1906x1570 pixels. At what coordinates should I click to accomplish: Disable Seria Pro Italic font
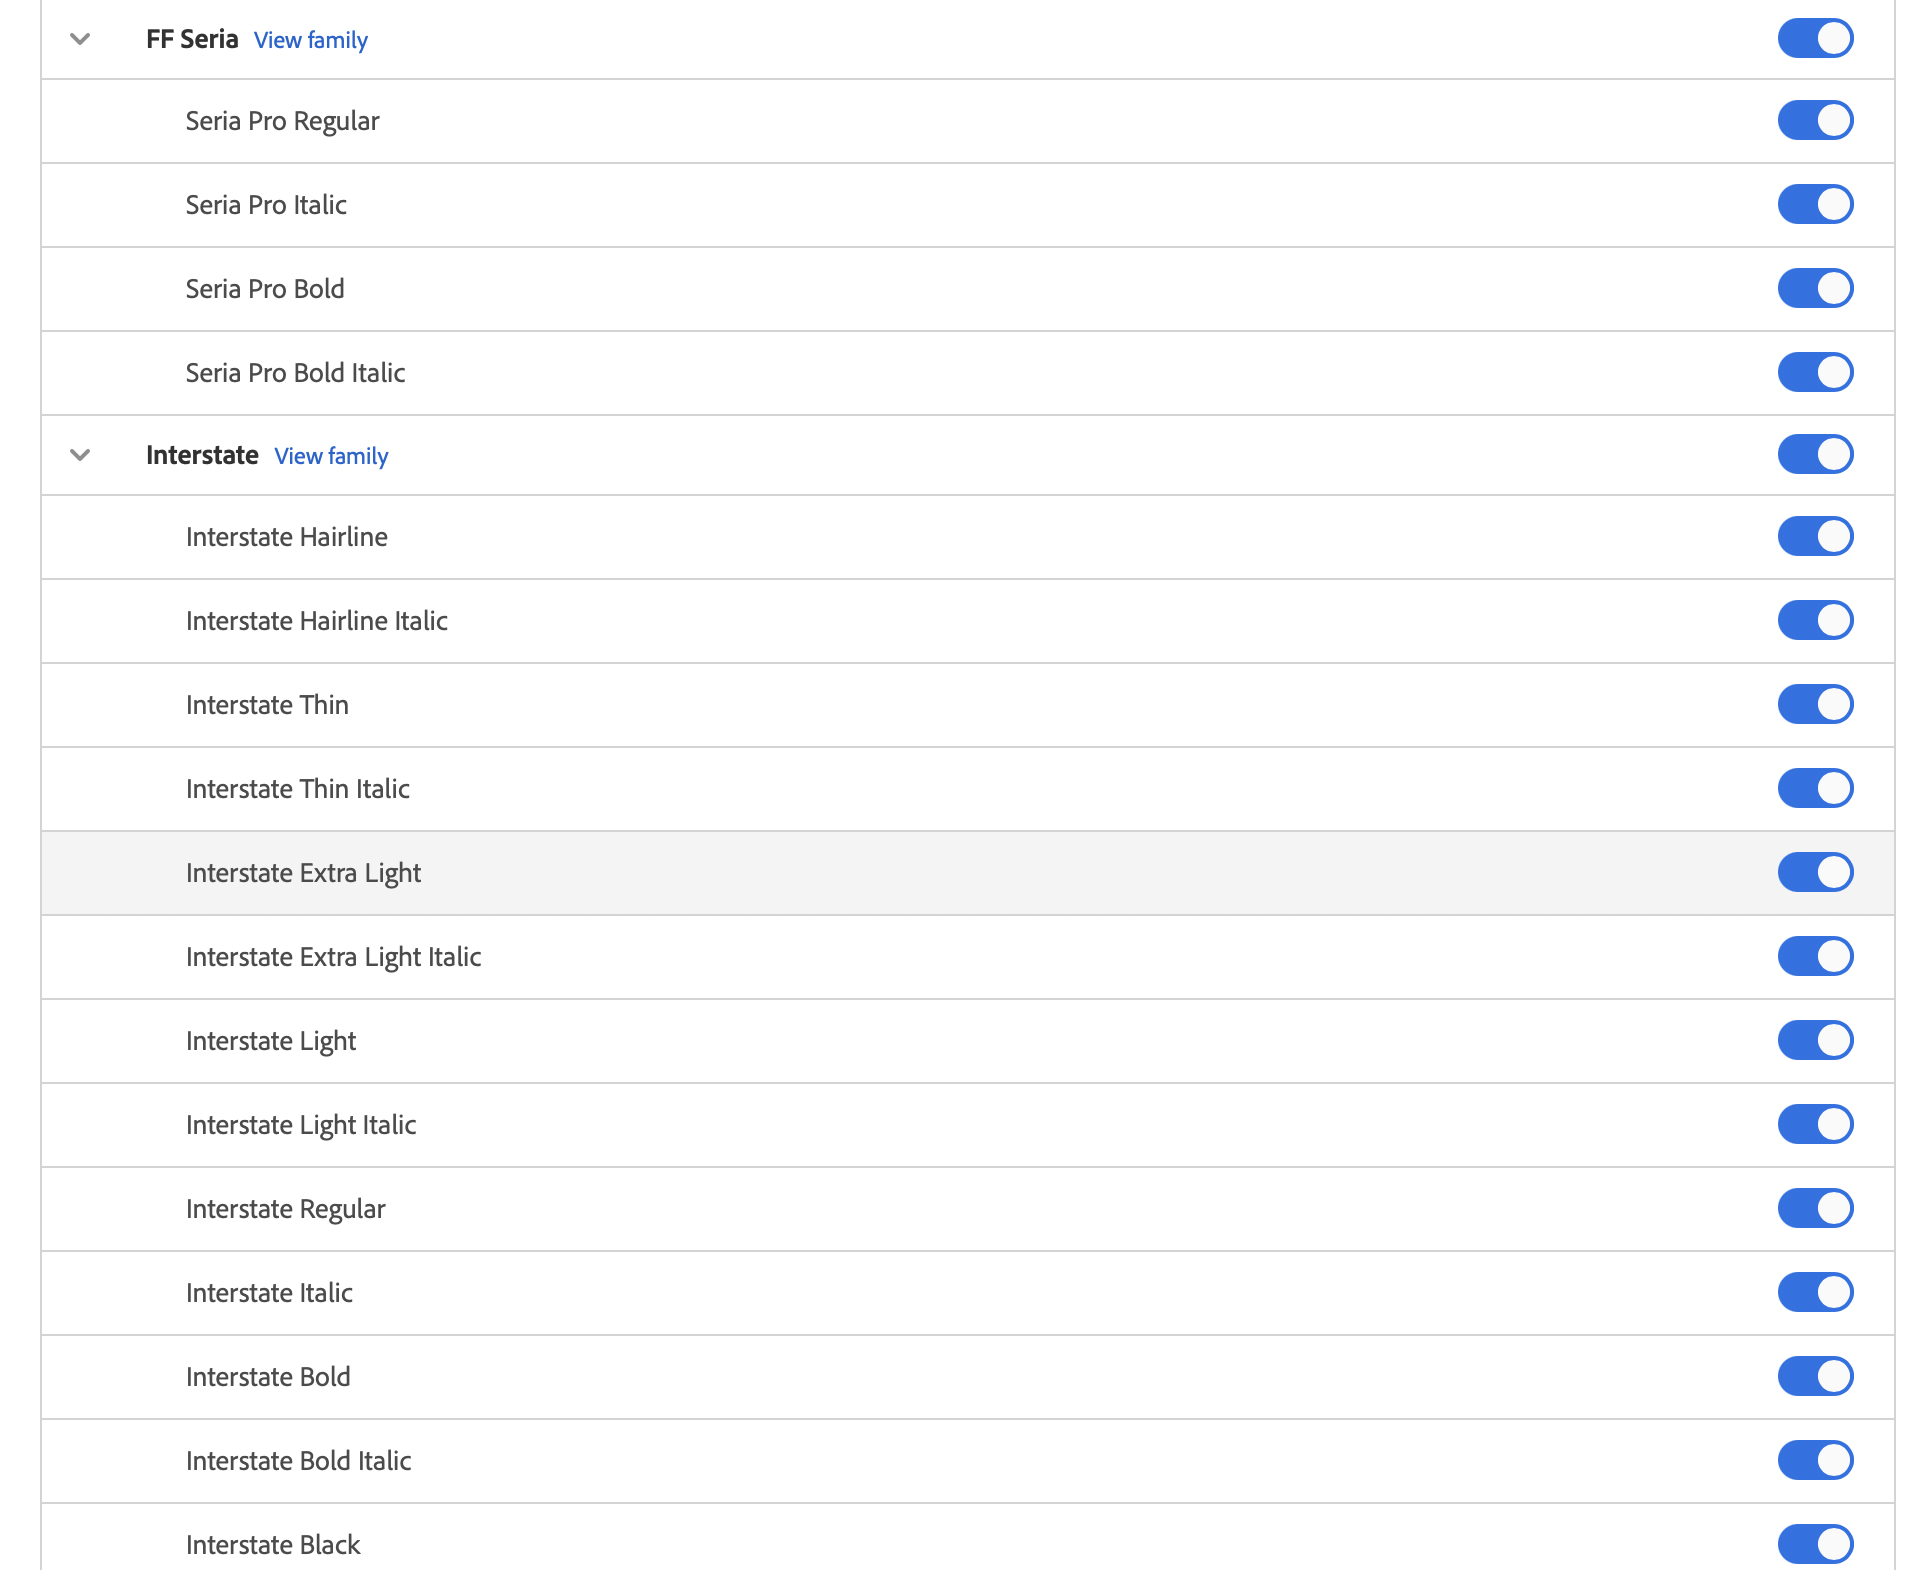click(1814, 205)
